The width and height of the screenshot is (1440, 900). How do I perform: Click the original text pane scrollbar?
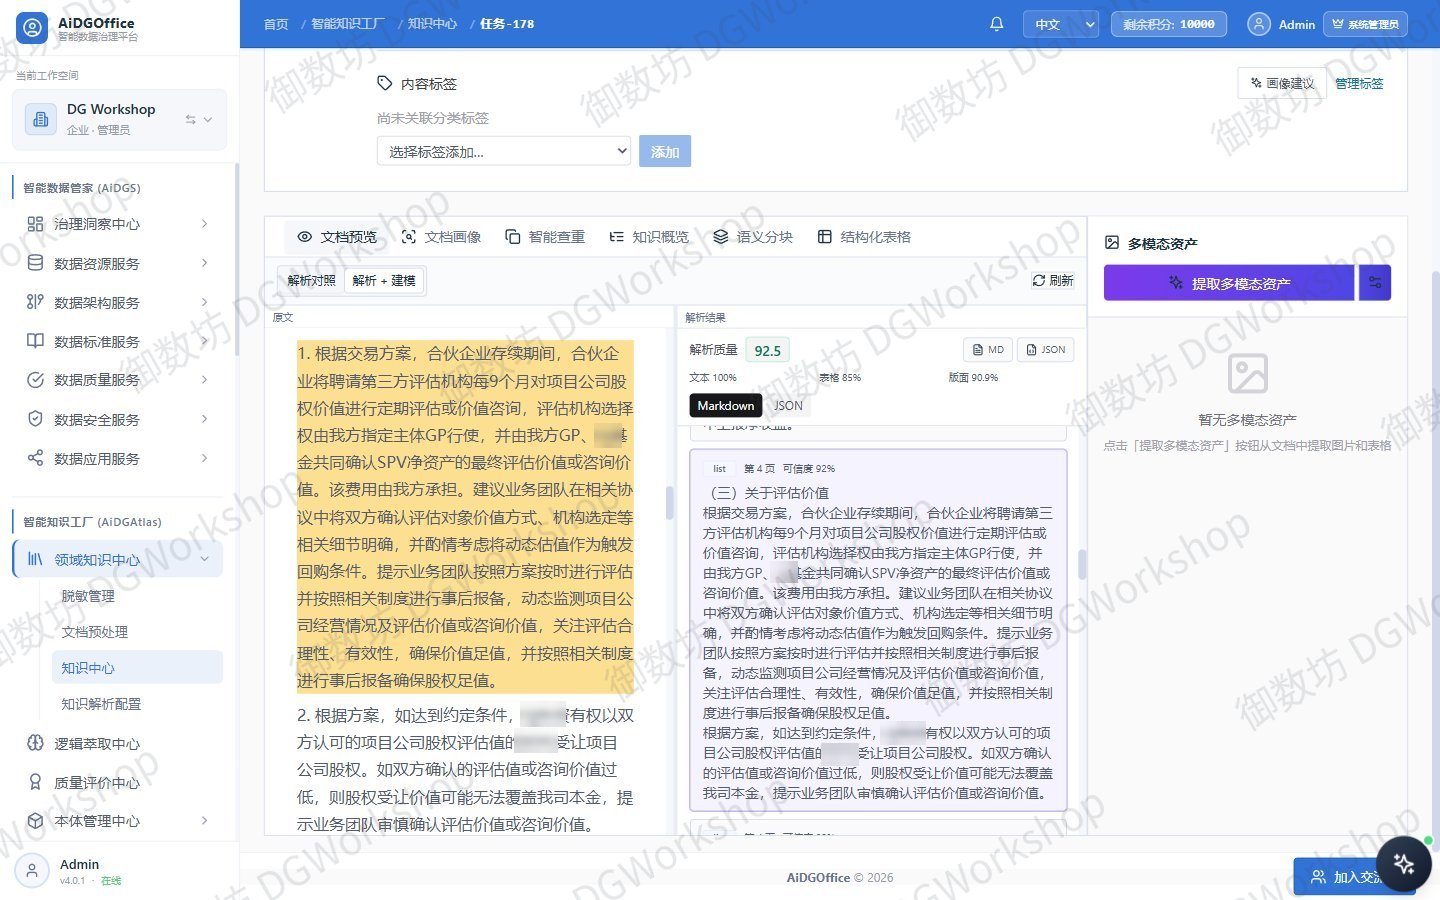tap(670, 502)
